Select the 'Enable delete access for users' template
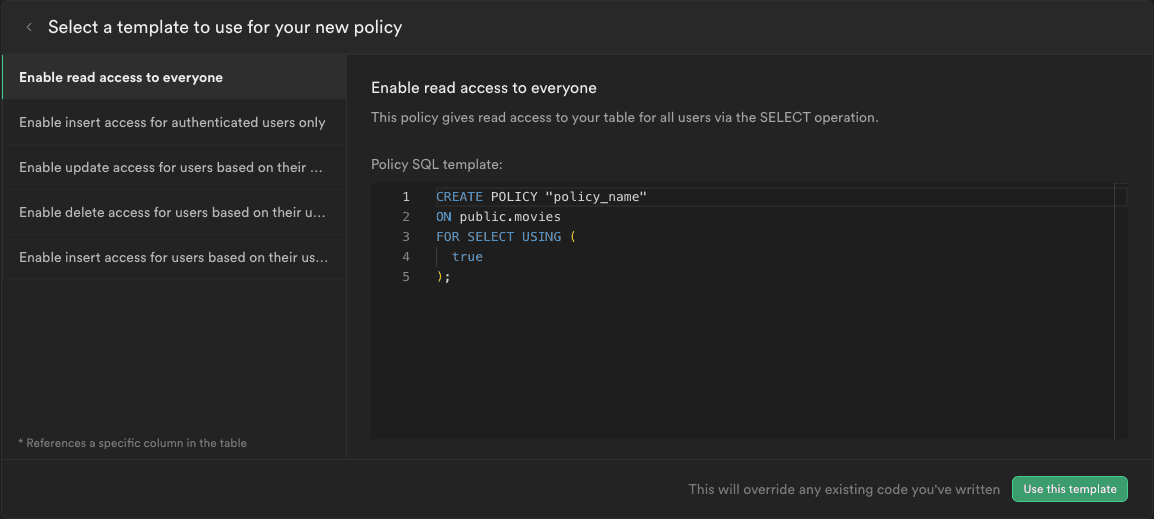Image resolution: width=1154 pixels, height=519 pixels. 172,212
